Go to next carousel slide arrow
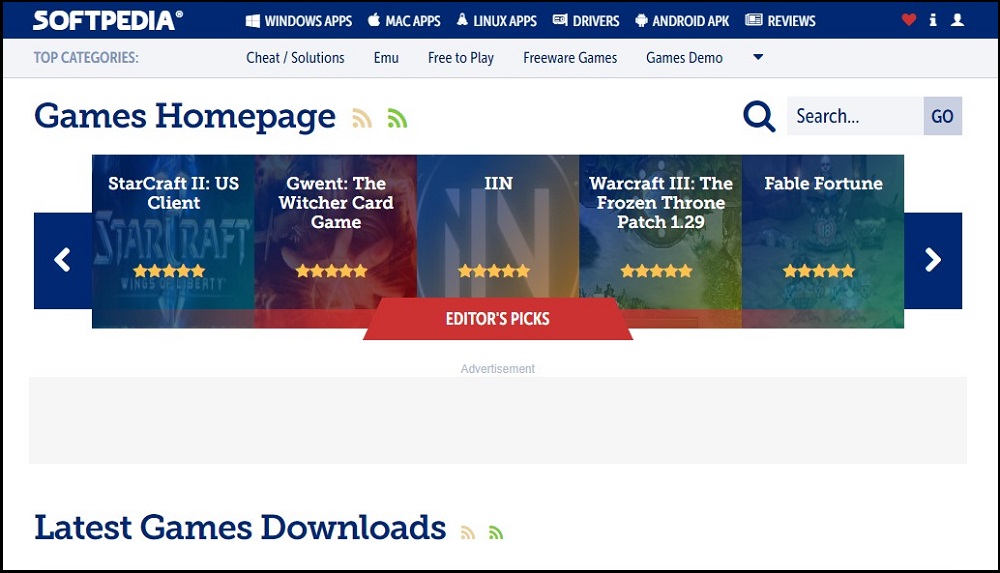The height and width of the screenshot is (573, 1000). click(933, 260)
